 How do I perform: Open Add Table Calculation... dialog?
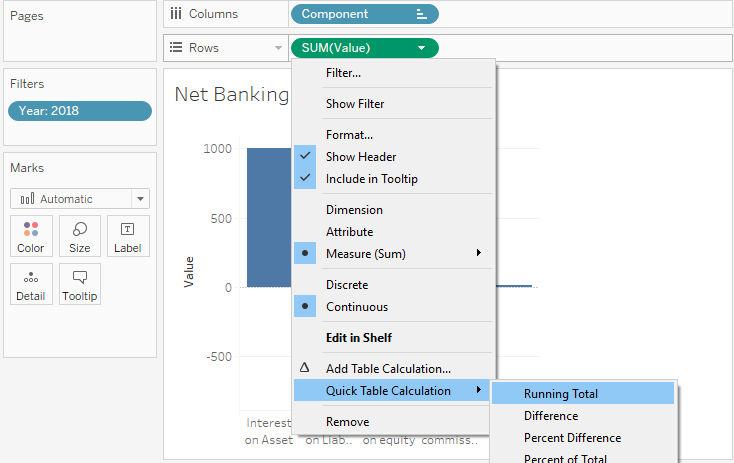[389, 369]
